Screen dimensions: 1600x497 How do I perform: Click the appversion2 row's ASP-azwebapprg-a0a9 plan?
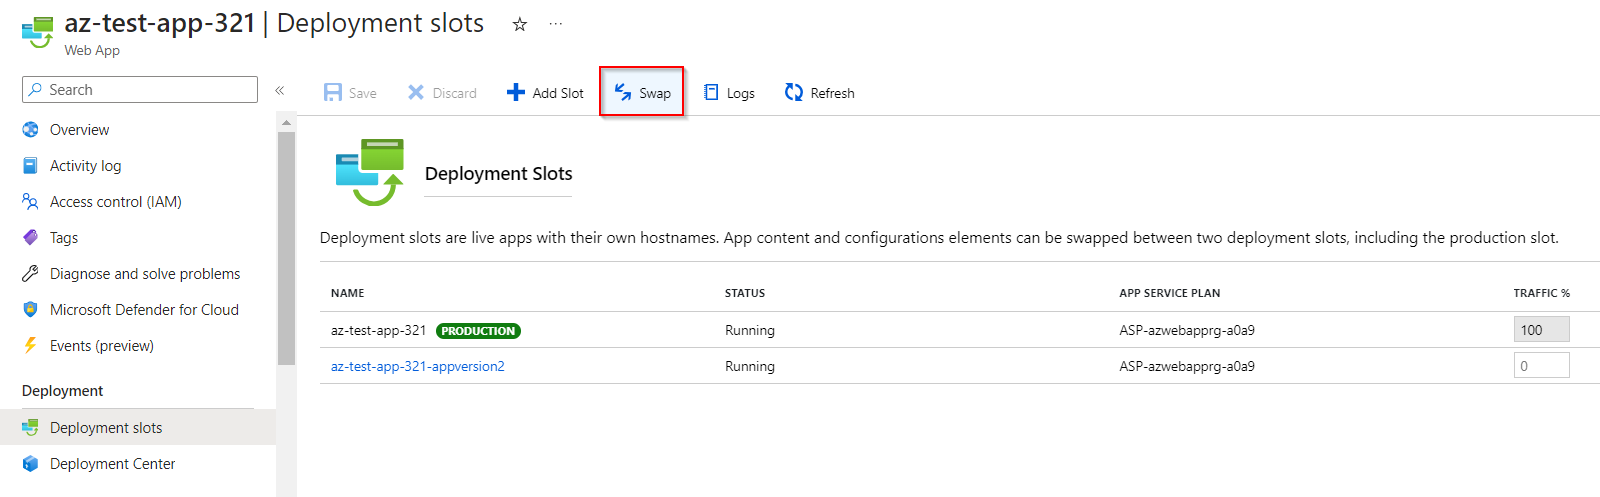tap(1187, 366)
